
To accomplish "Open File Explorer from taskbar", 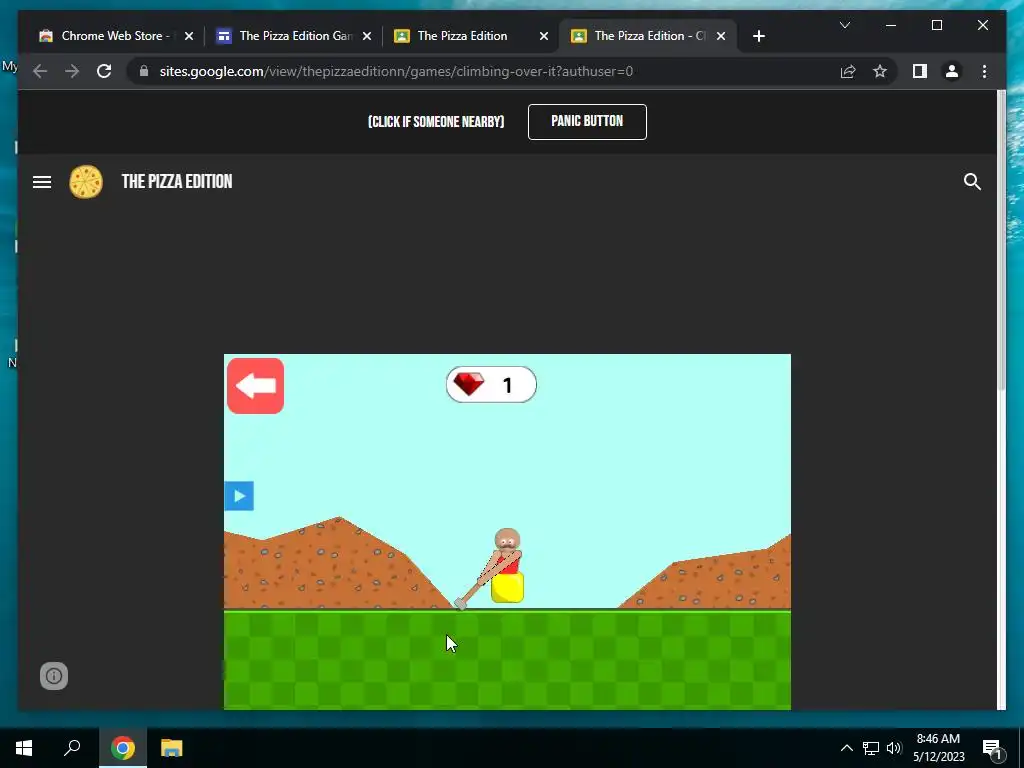I will pos(172,748).
